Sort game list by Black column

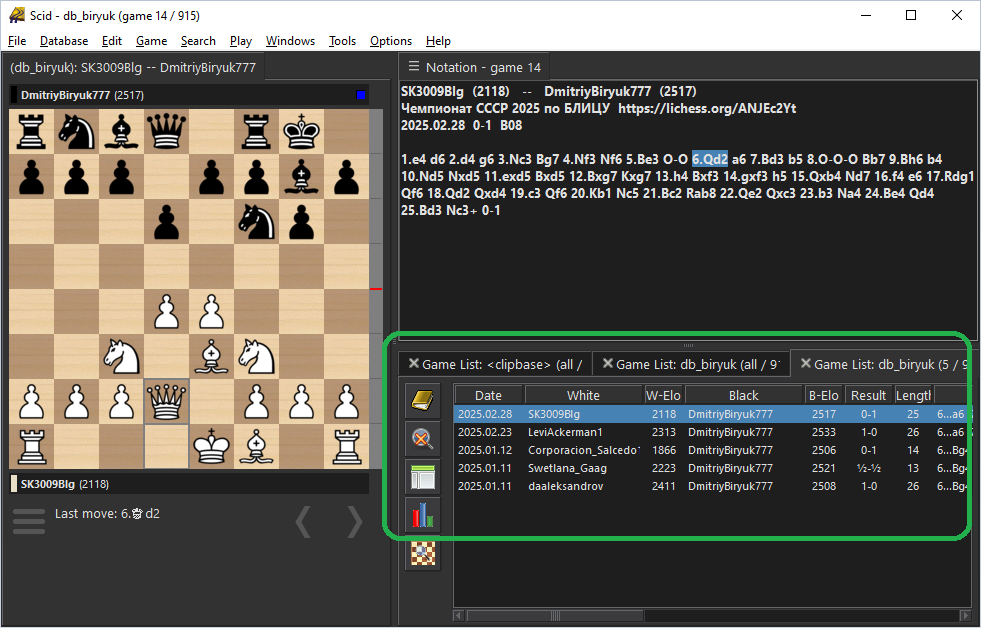pyautogui.click(x=743, y=395)
